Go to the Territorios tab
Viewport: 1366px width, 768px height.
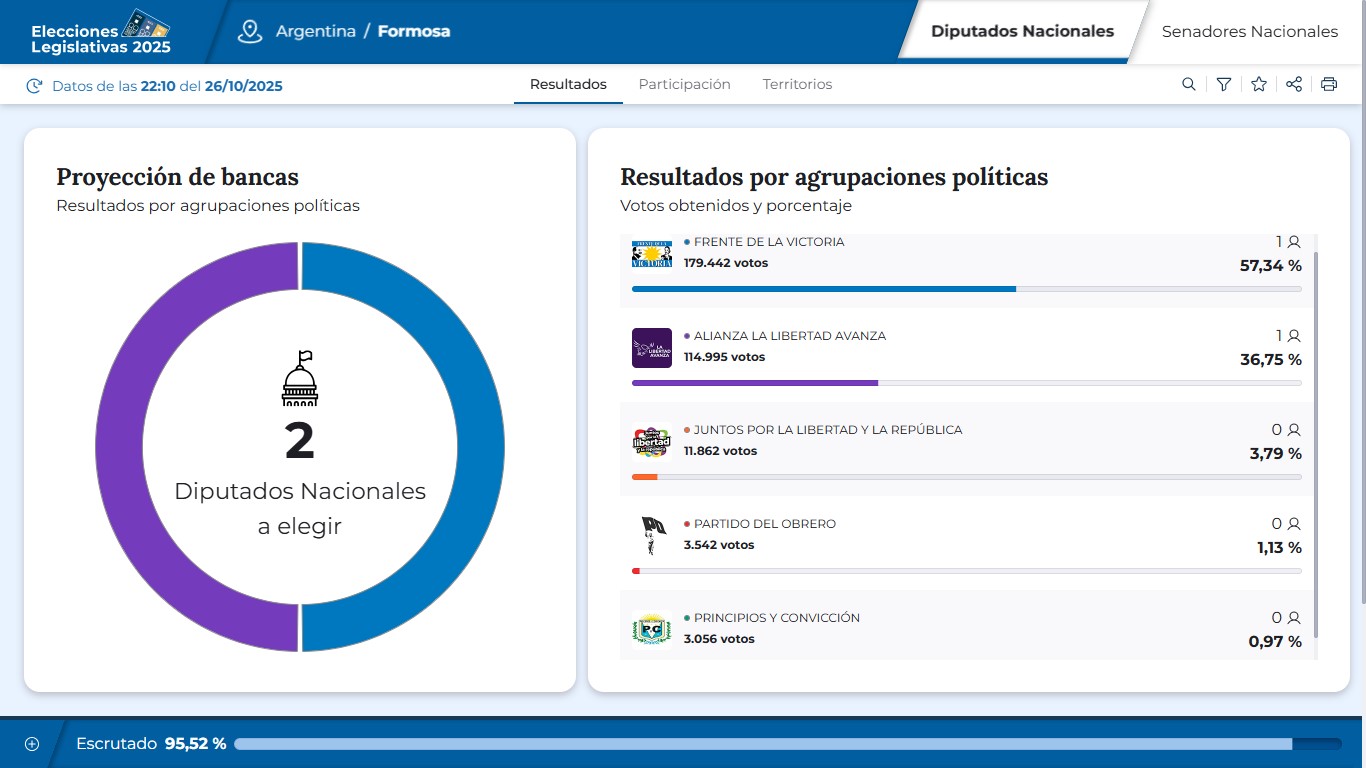coord(797,85)
